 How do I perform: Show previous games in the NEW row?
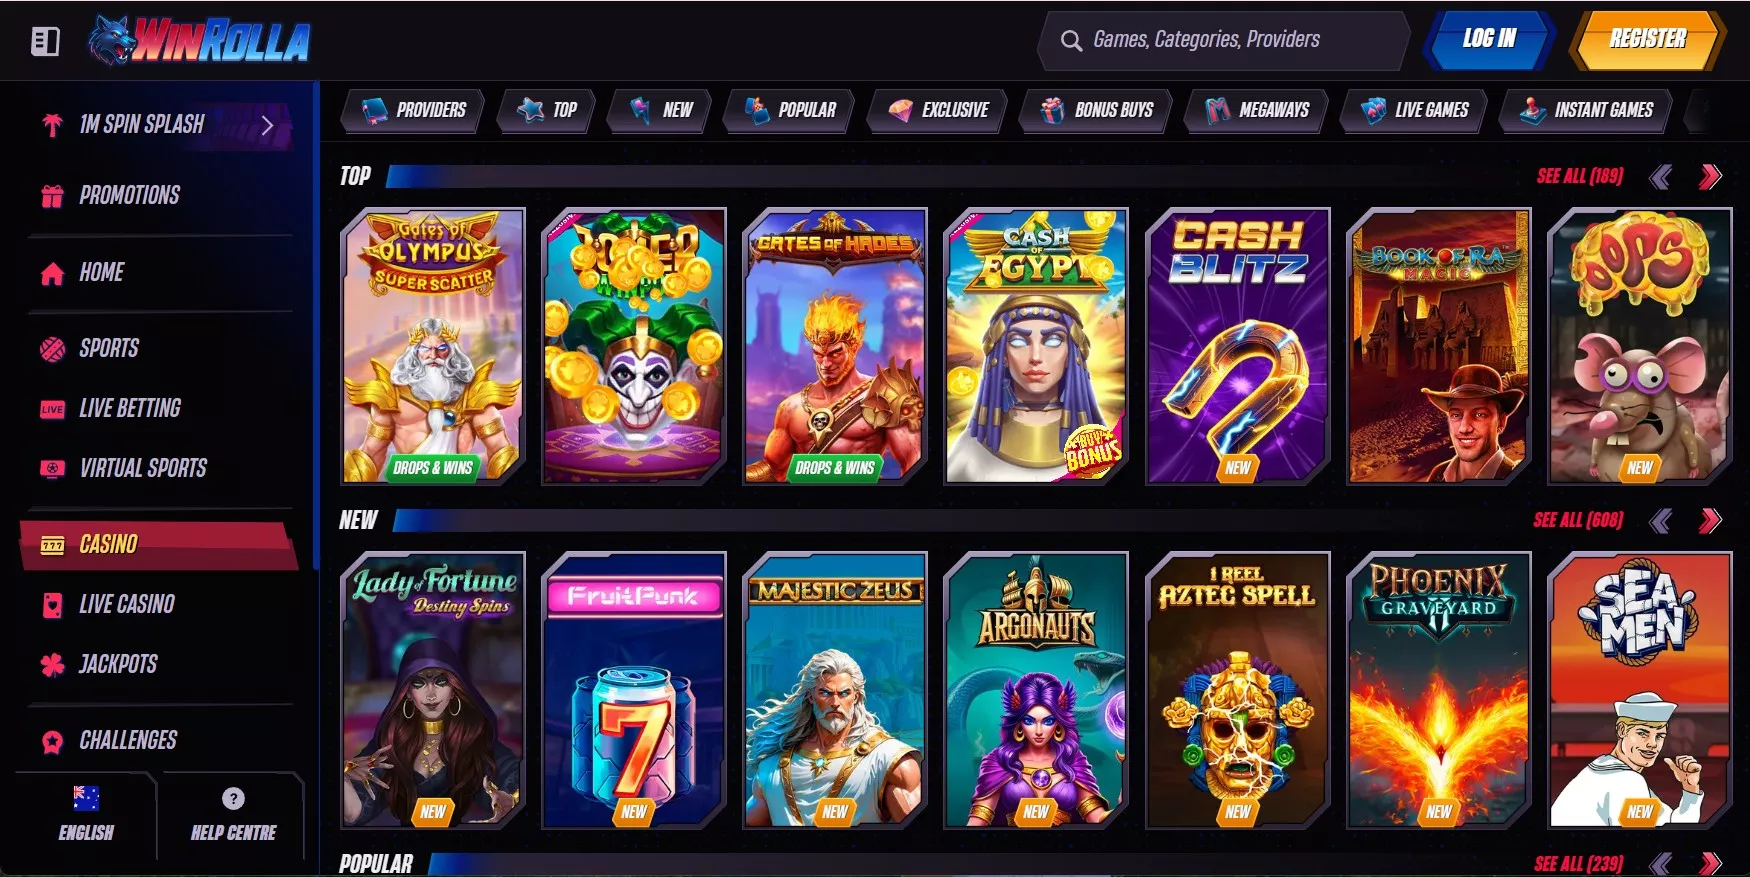[x=1661, y=521]
